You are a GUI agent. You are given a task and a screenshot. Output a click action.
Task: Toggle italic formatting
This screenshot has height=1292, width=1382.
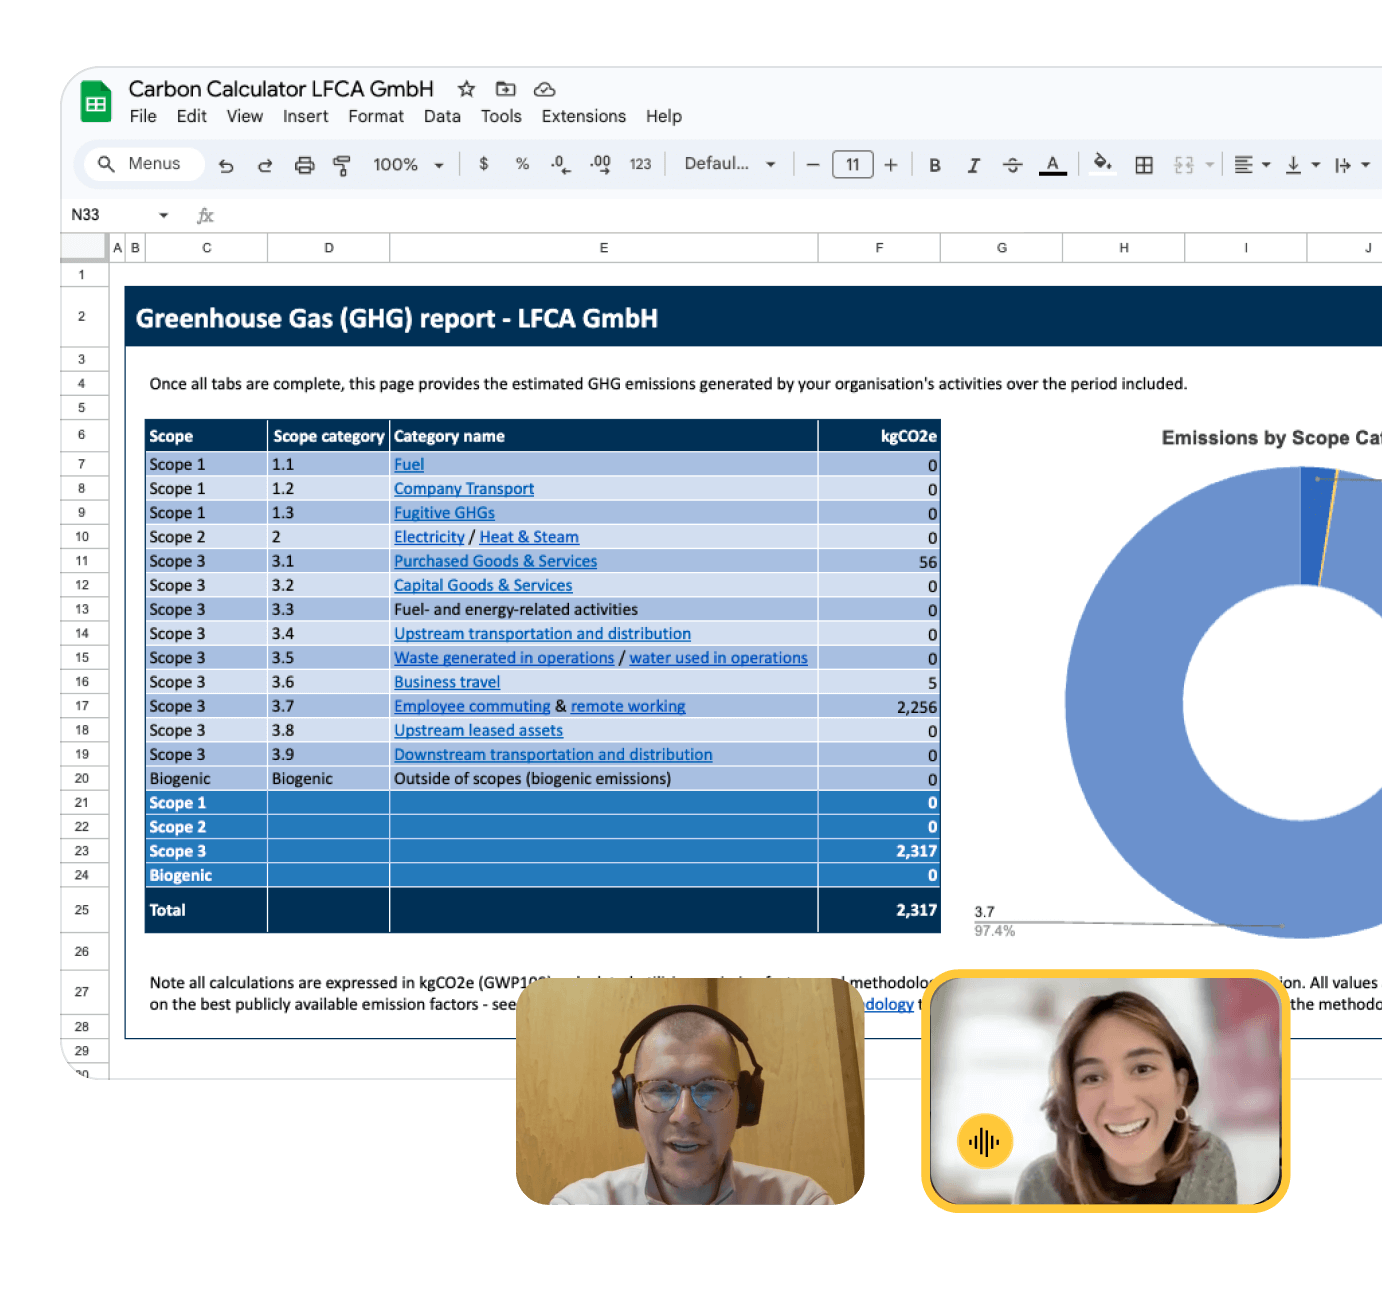973,165
